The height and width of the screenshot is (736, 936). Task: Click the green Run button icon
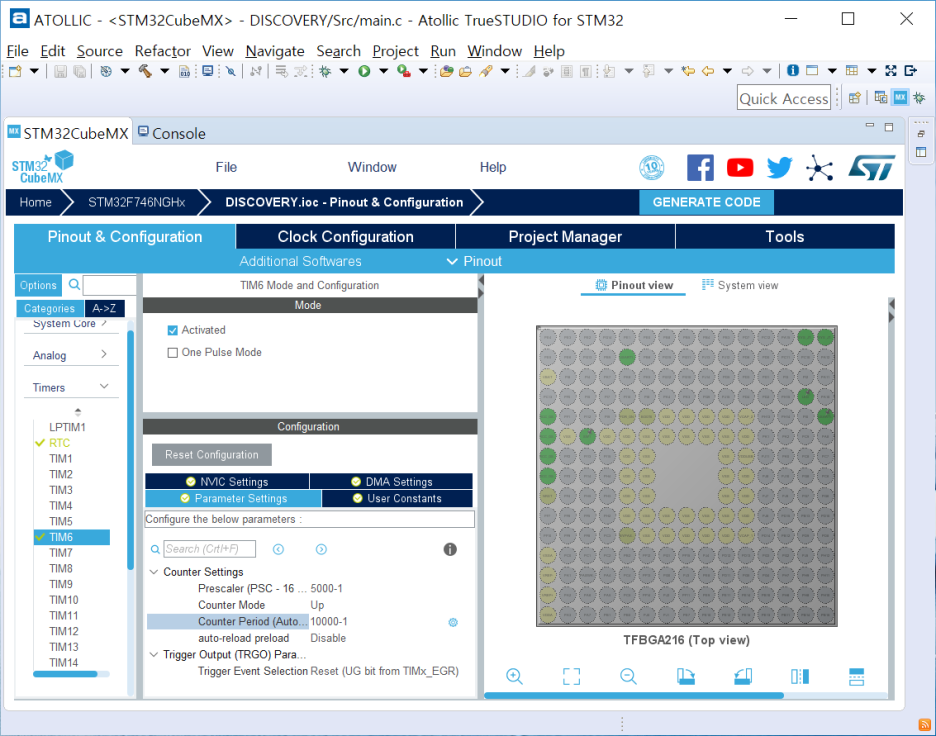(x=364, y=71)
